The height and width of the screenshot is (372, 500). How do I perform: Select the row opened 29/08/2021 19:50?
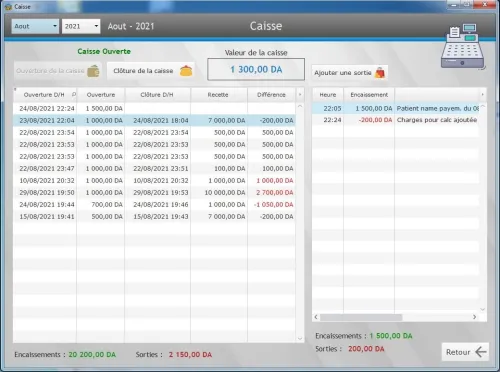[154, 192]
